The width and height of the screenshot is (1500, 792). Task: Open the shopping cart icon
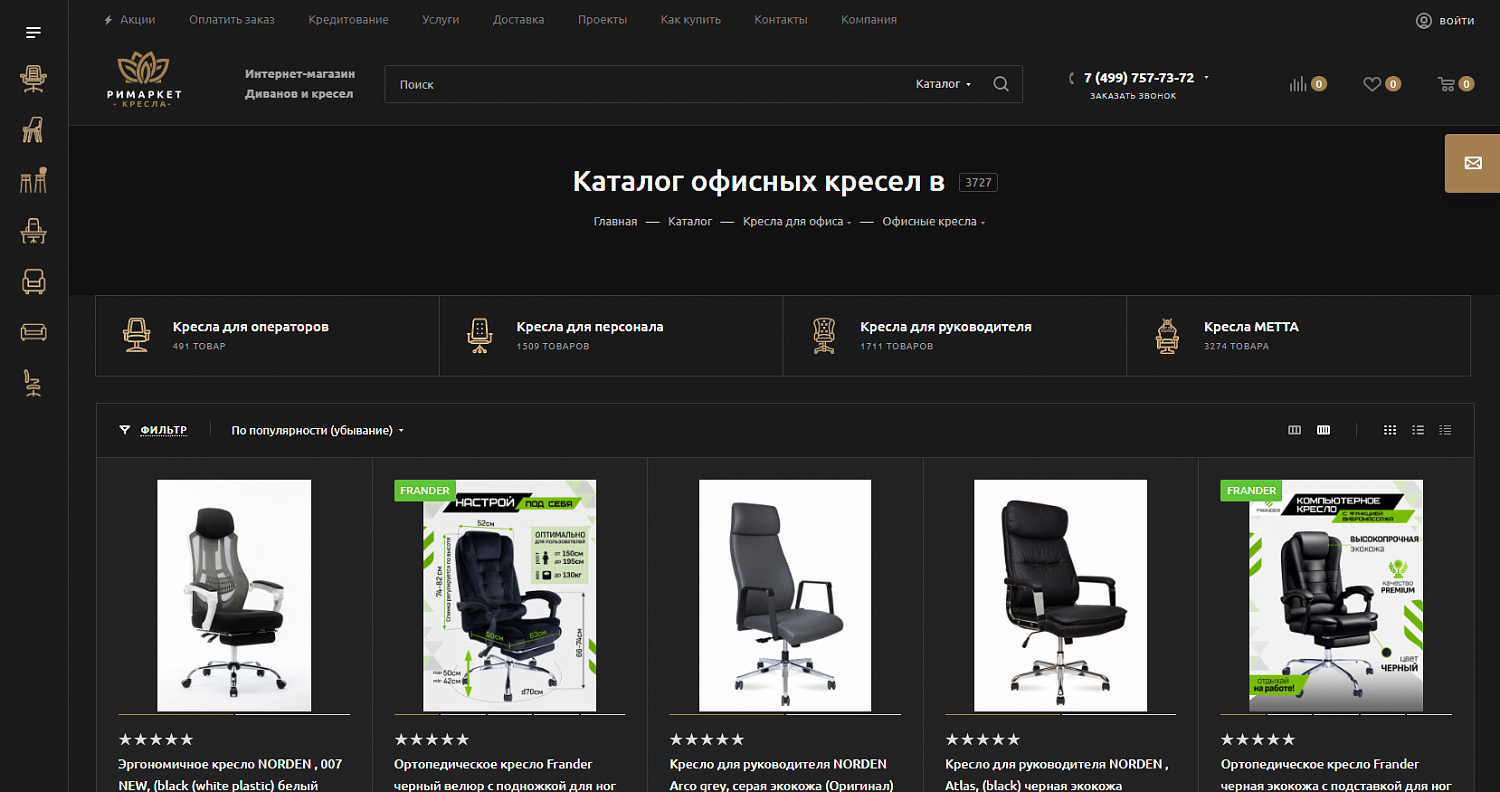click(x=1446, y=84)
